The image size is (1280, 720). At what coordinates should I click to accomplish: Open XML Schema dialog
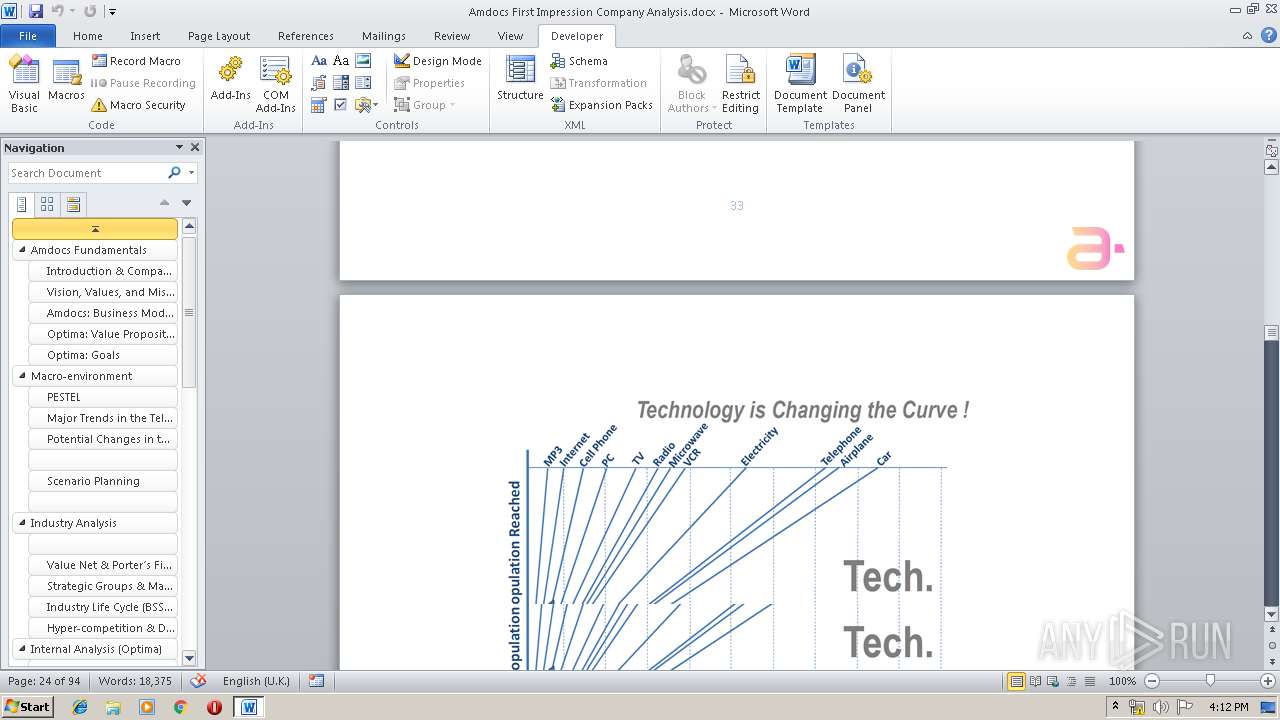pyautogui.click(x=579, y=61)
